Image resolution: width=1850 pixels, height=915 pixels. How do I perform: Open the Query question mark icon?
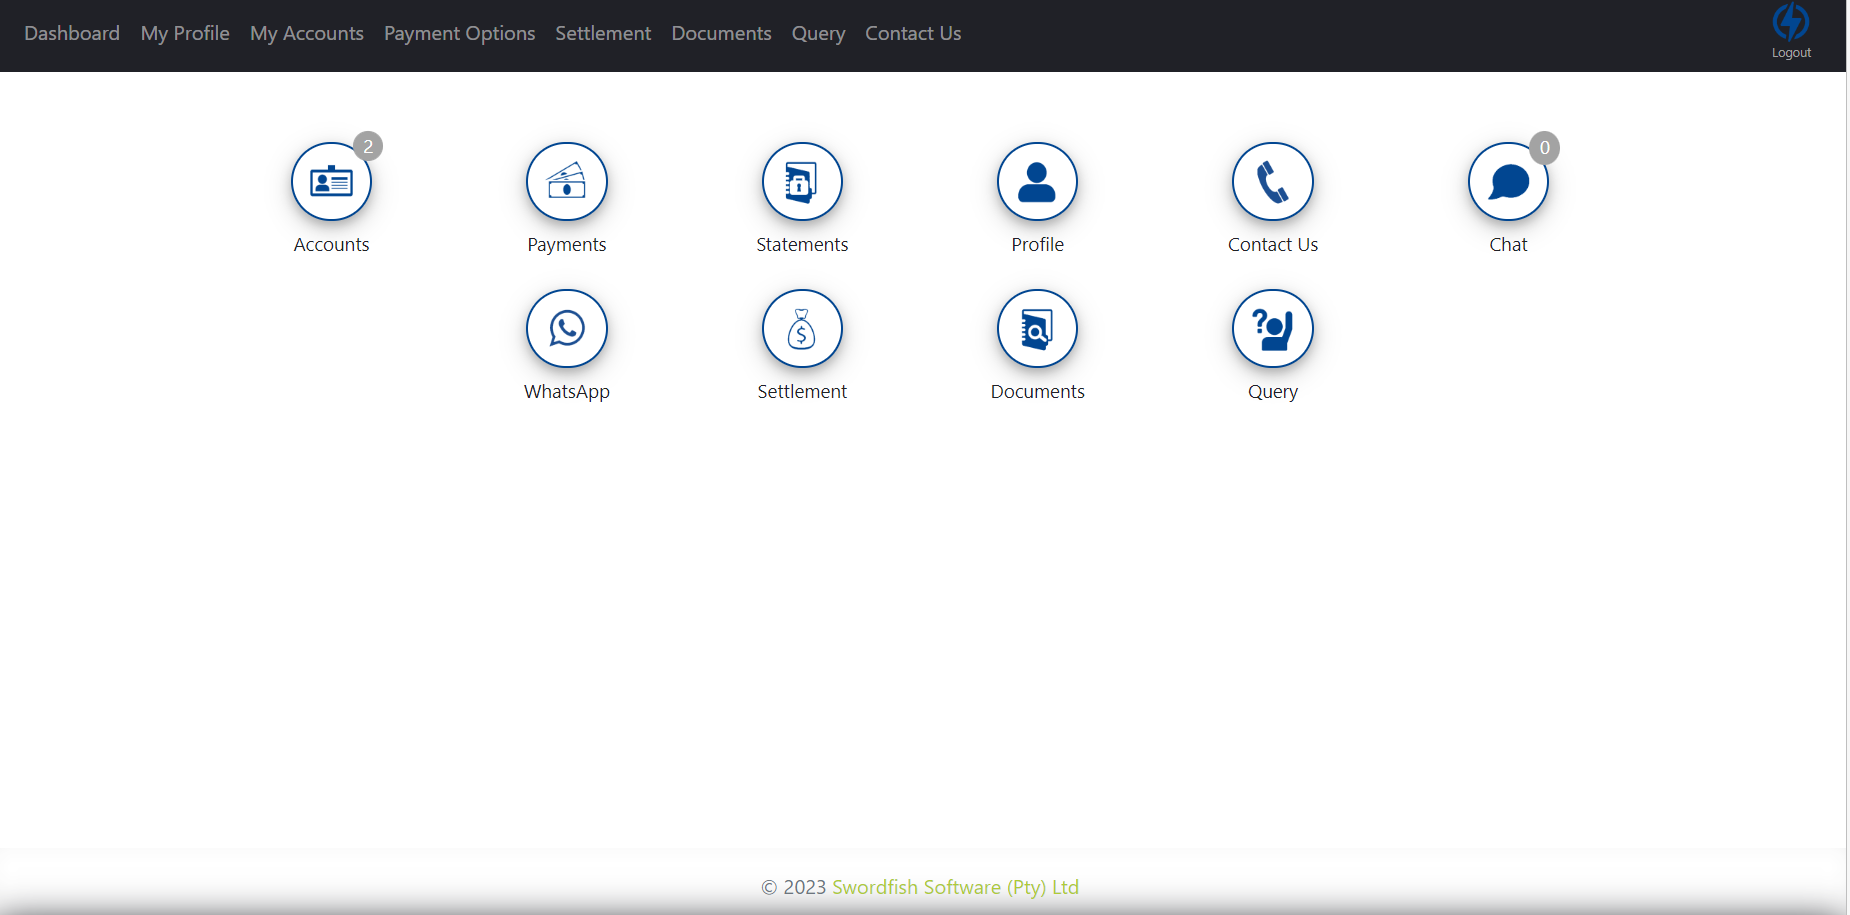[x=1272, y=329]
